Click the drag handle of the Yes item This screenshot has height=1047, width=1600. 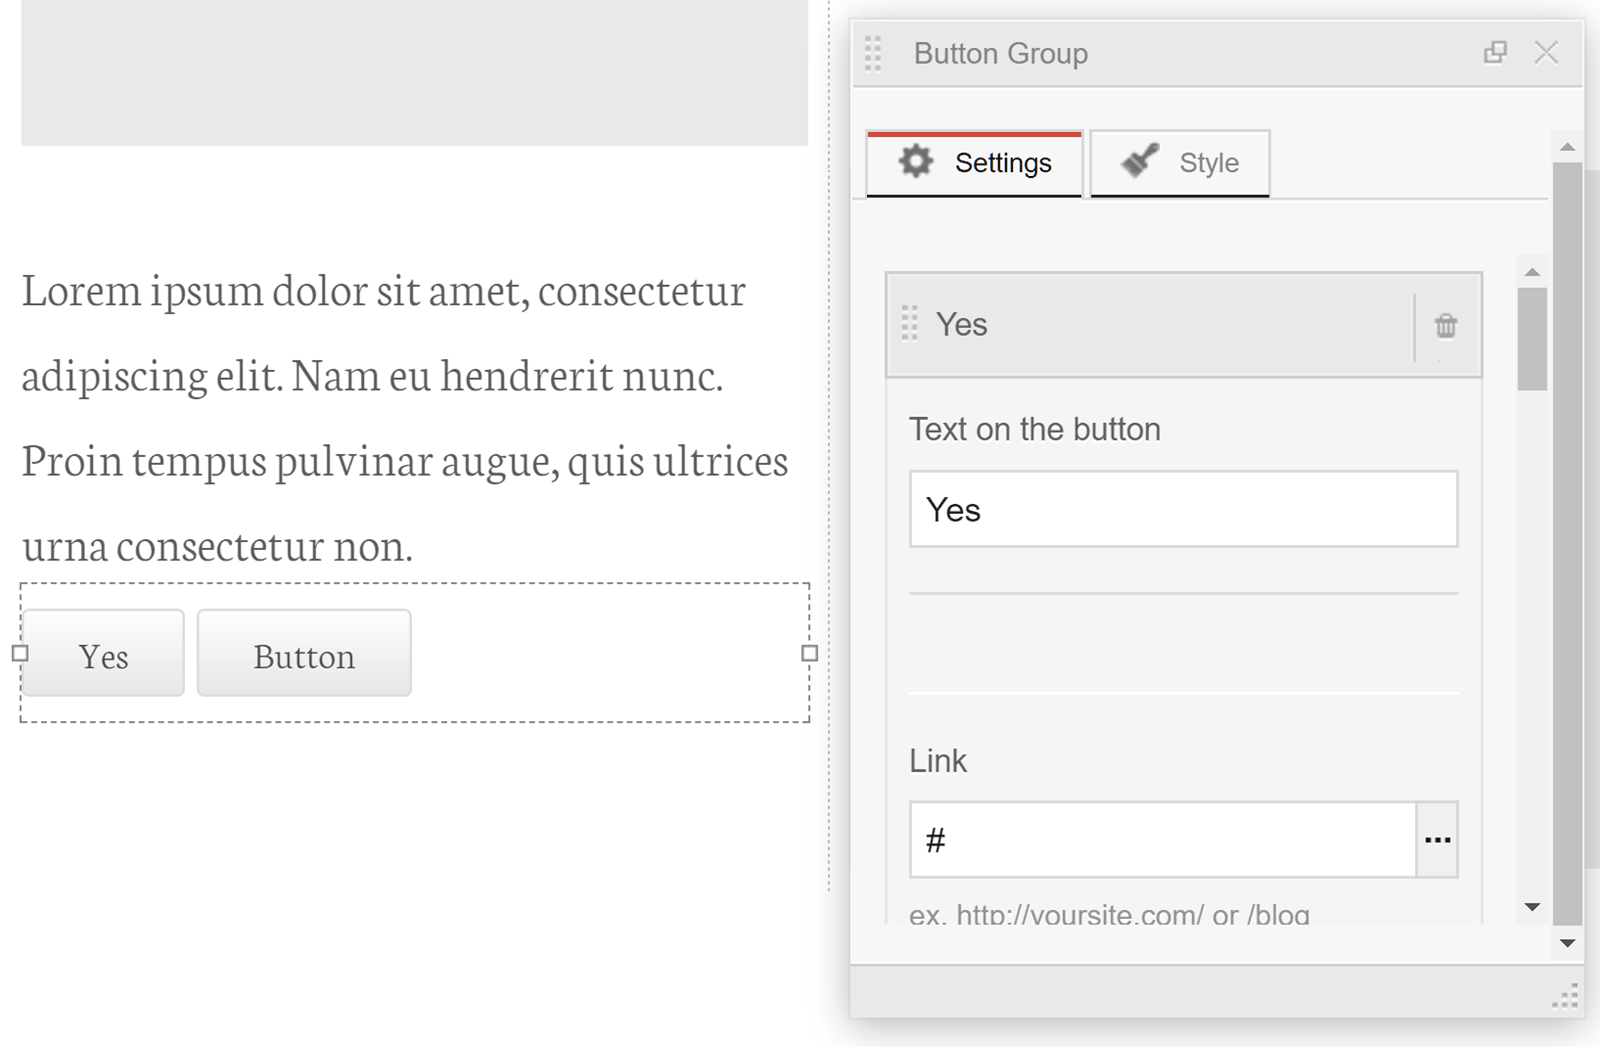pos(909,324)
